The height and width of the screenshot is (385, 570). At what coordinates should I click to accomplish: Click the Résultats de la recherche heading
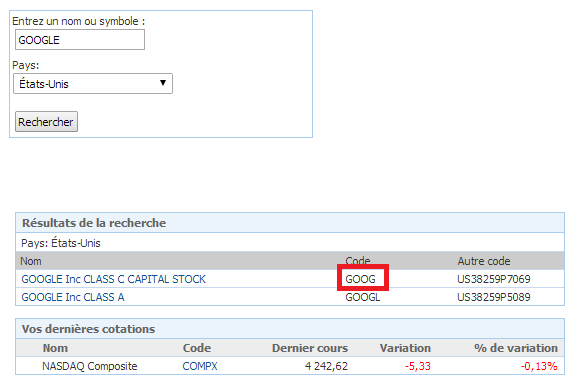click(94, 223)
